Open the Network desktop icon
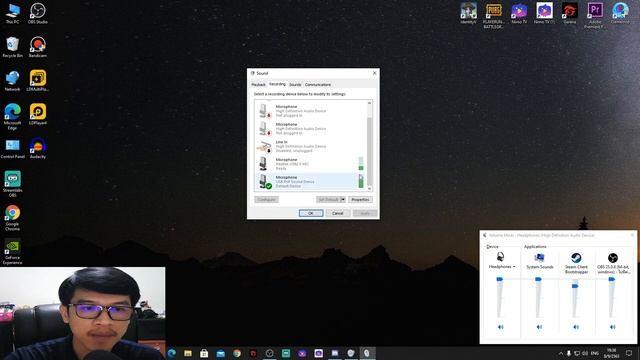 [12, 81]
